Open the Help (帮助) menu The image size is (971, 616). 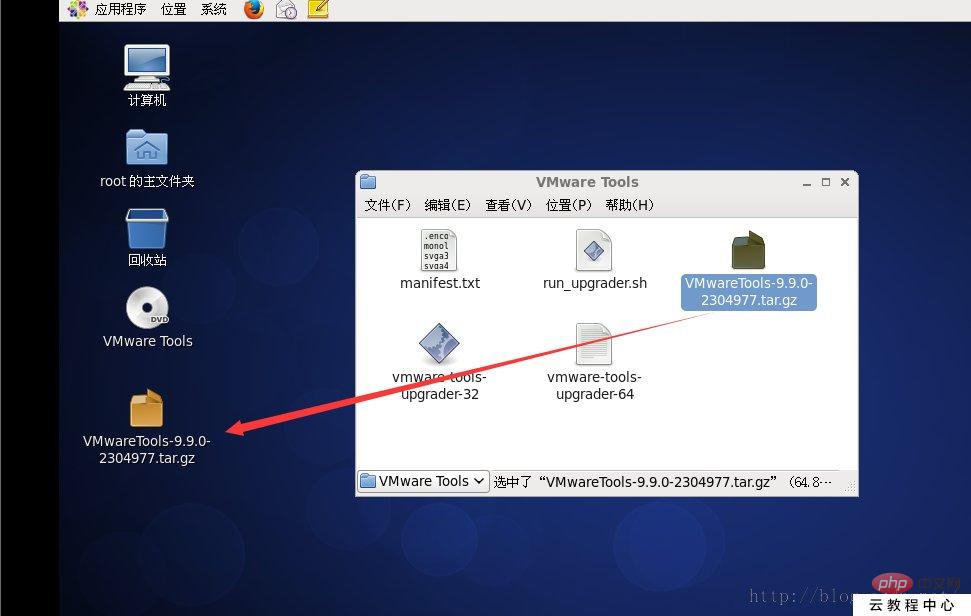[629, 205]
